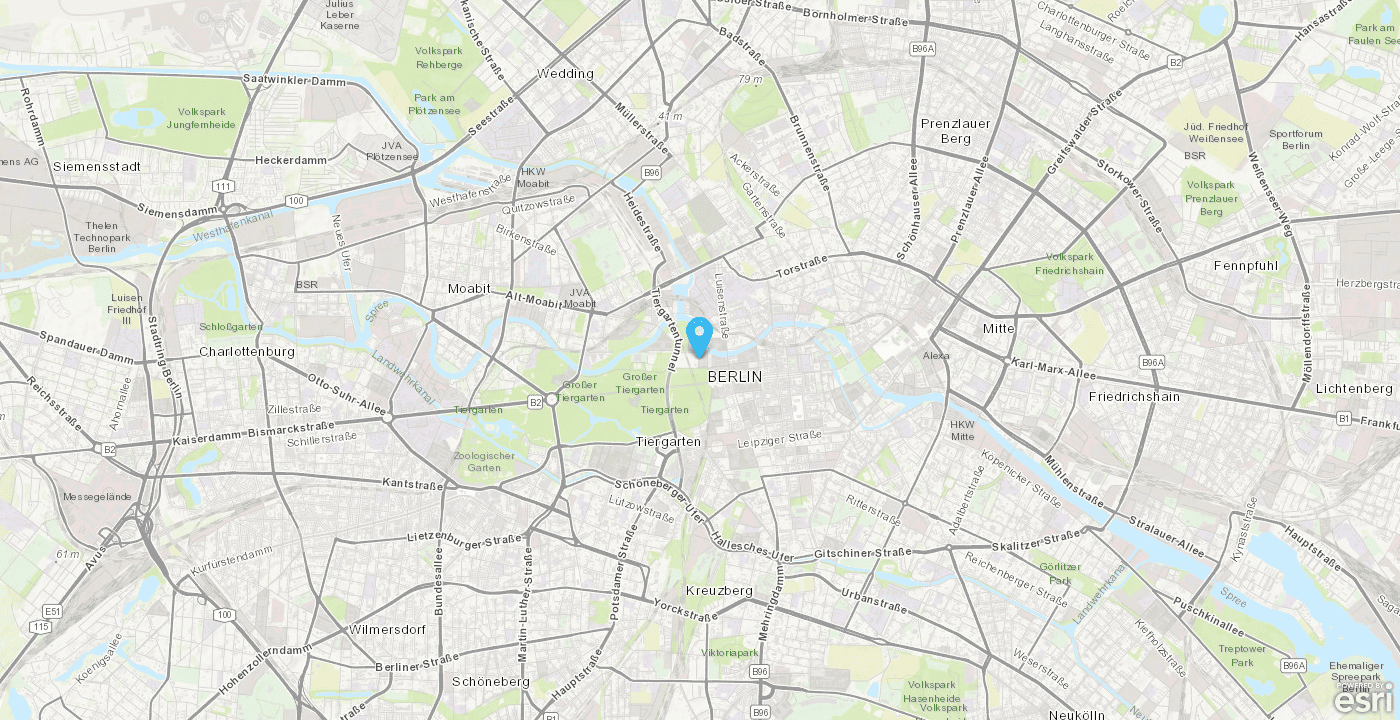1400x720 pixels.
Task: Click the blue location pin marker
Action: [x=700, y=336]
